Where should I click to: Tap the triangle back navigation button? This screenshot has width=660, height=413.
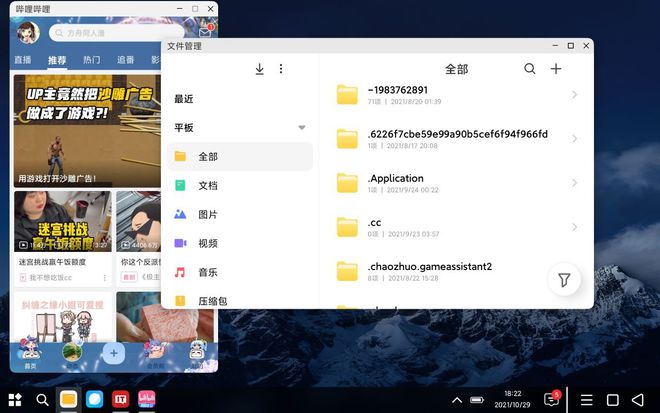tap(638, 400)
